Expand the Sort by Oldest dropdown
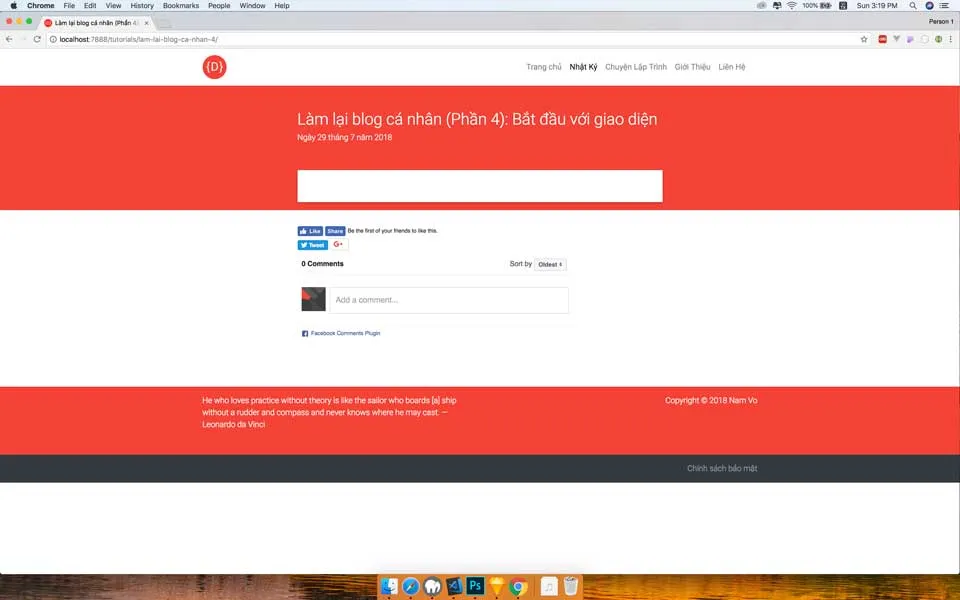Screen dimensions: 960x600 pos(550,264)
